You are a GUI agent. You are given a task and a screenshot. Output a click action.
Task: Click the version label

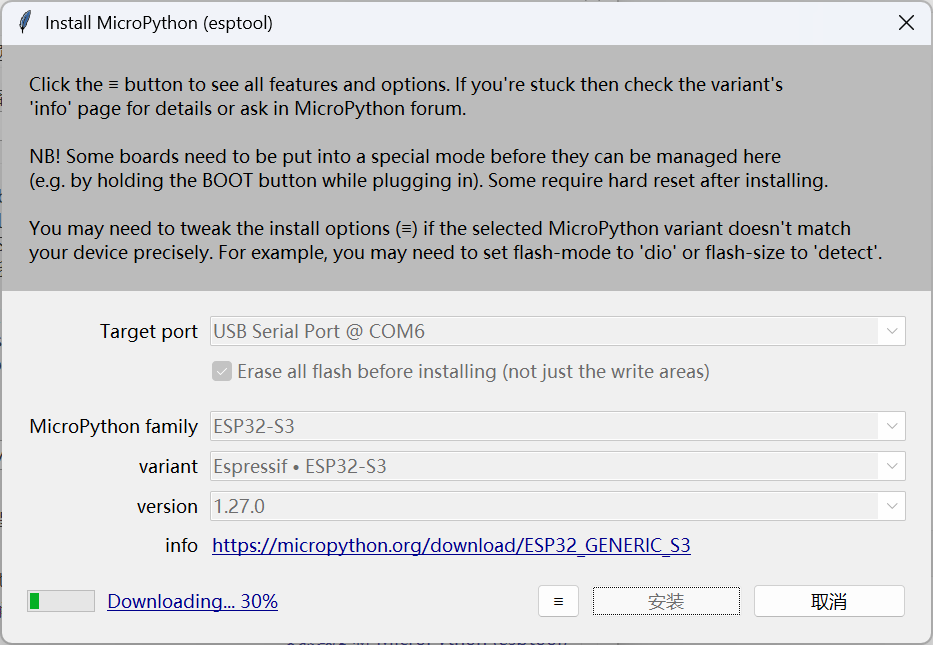coord(167,506)
